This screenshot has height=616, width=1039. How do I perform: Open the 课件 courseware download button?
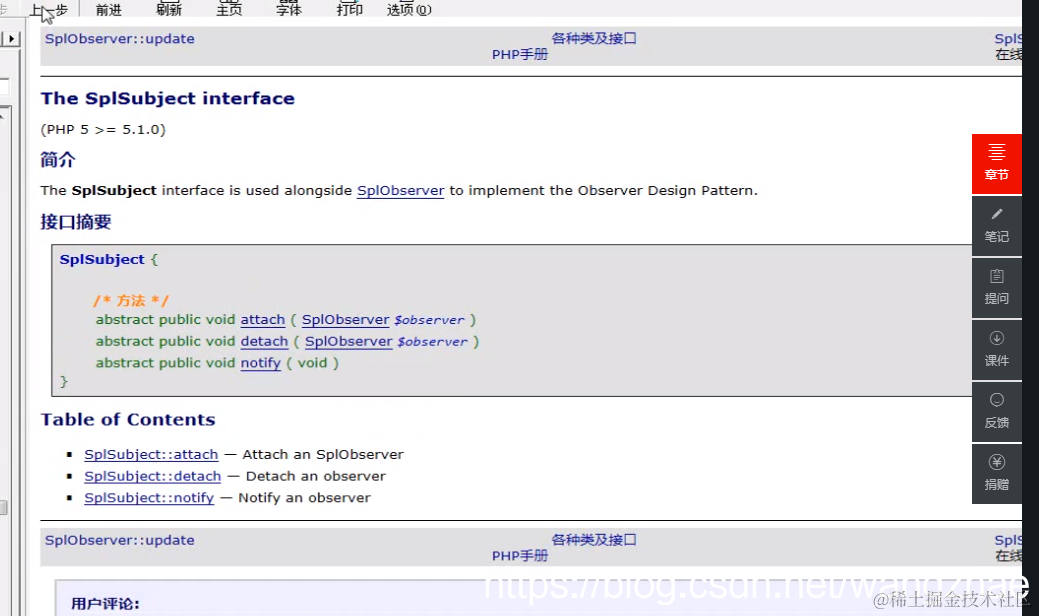tap(997, 350)
